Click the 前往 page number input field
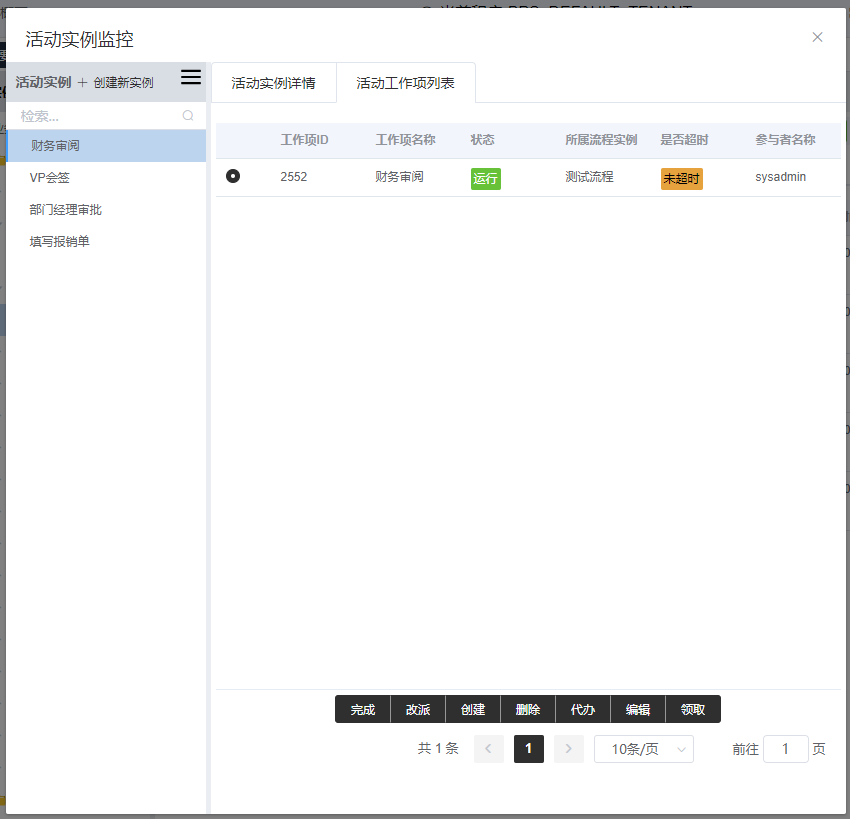 785,749
